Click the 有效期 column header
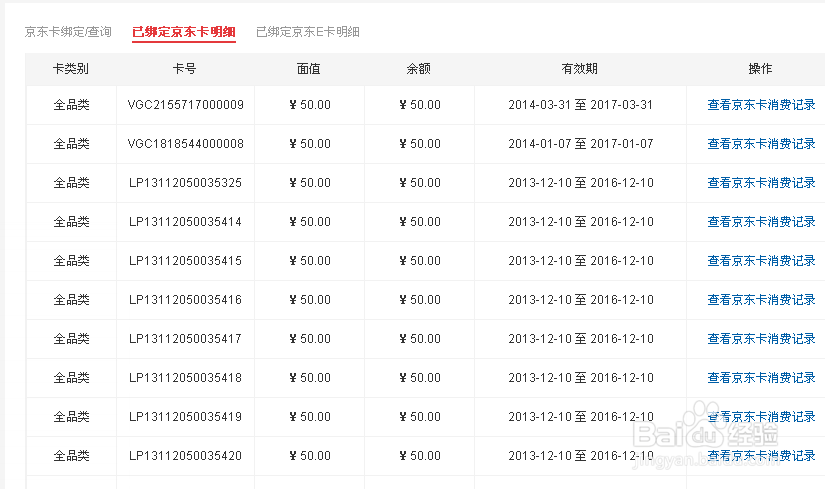 tap(580, 69)
